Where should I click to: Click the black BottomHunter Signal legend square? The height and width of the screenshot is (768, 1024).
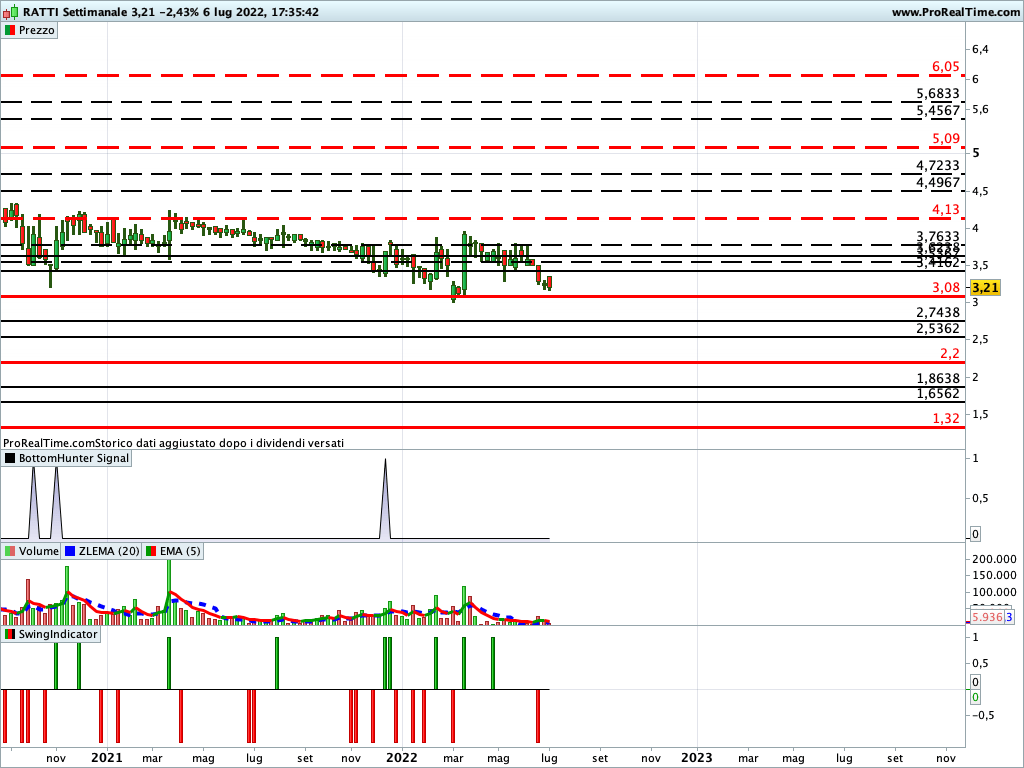[10, 458]
